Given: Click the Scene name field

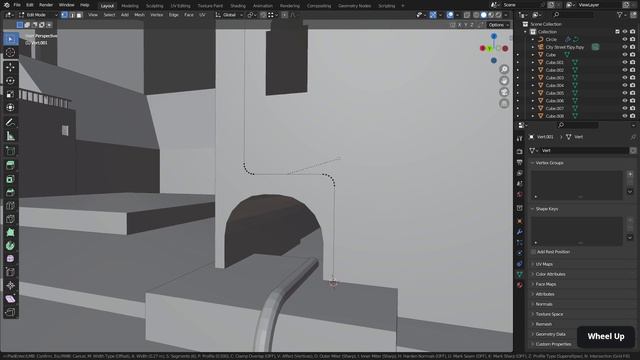Looking at the screenshot, I should pyautogui.click(x=522, y=5).
